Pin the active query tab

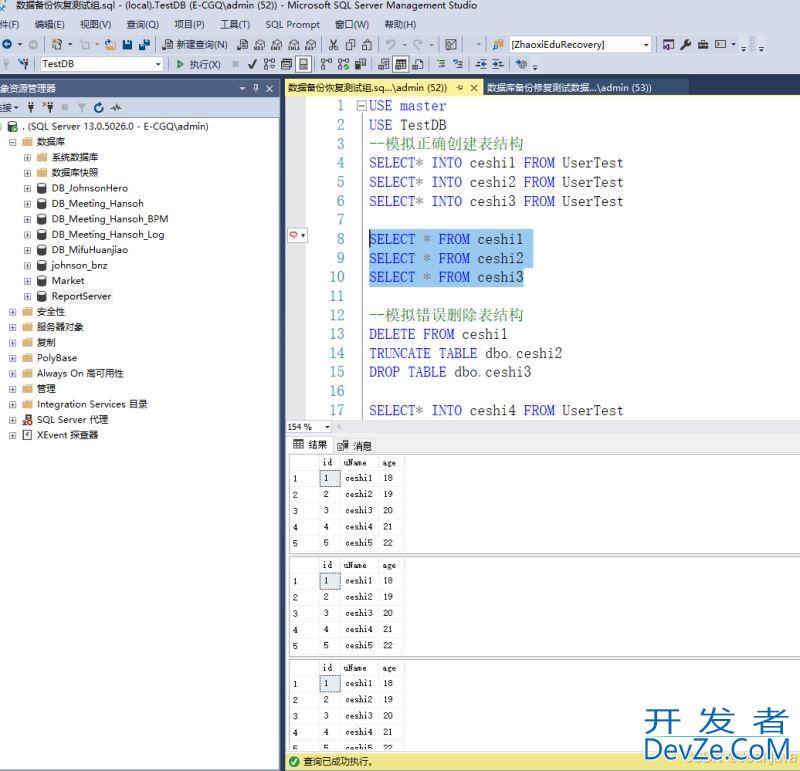(460, 88)
